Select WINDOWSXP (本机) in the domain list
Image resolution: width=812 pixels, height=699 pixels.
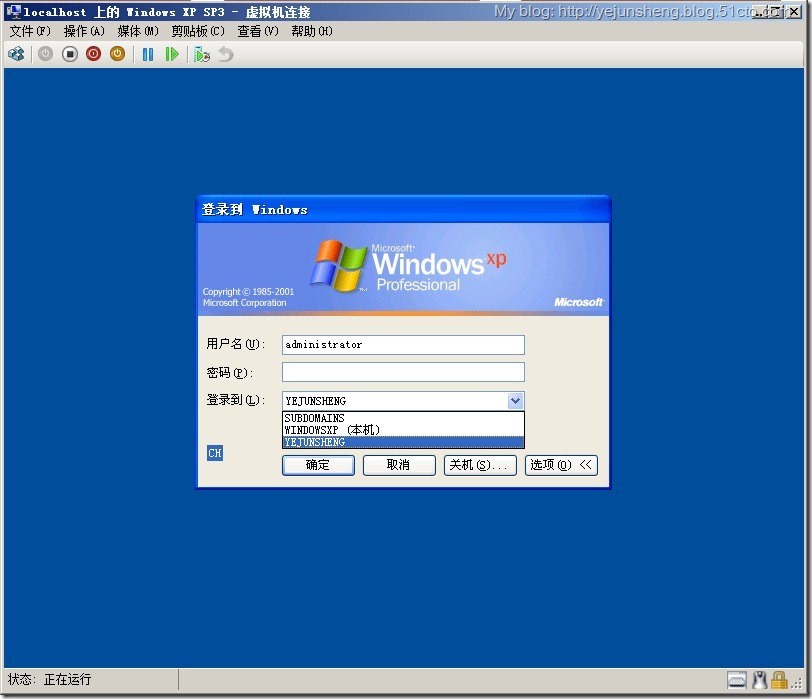(403, 430)
